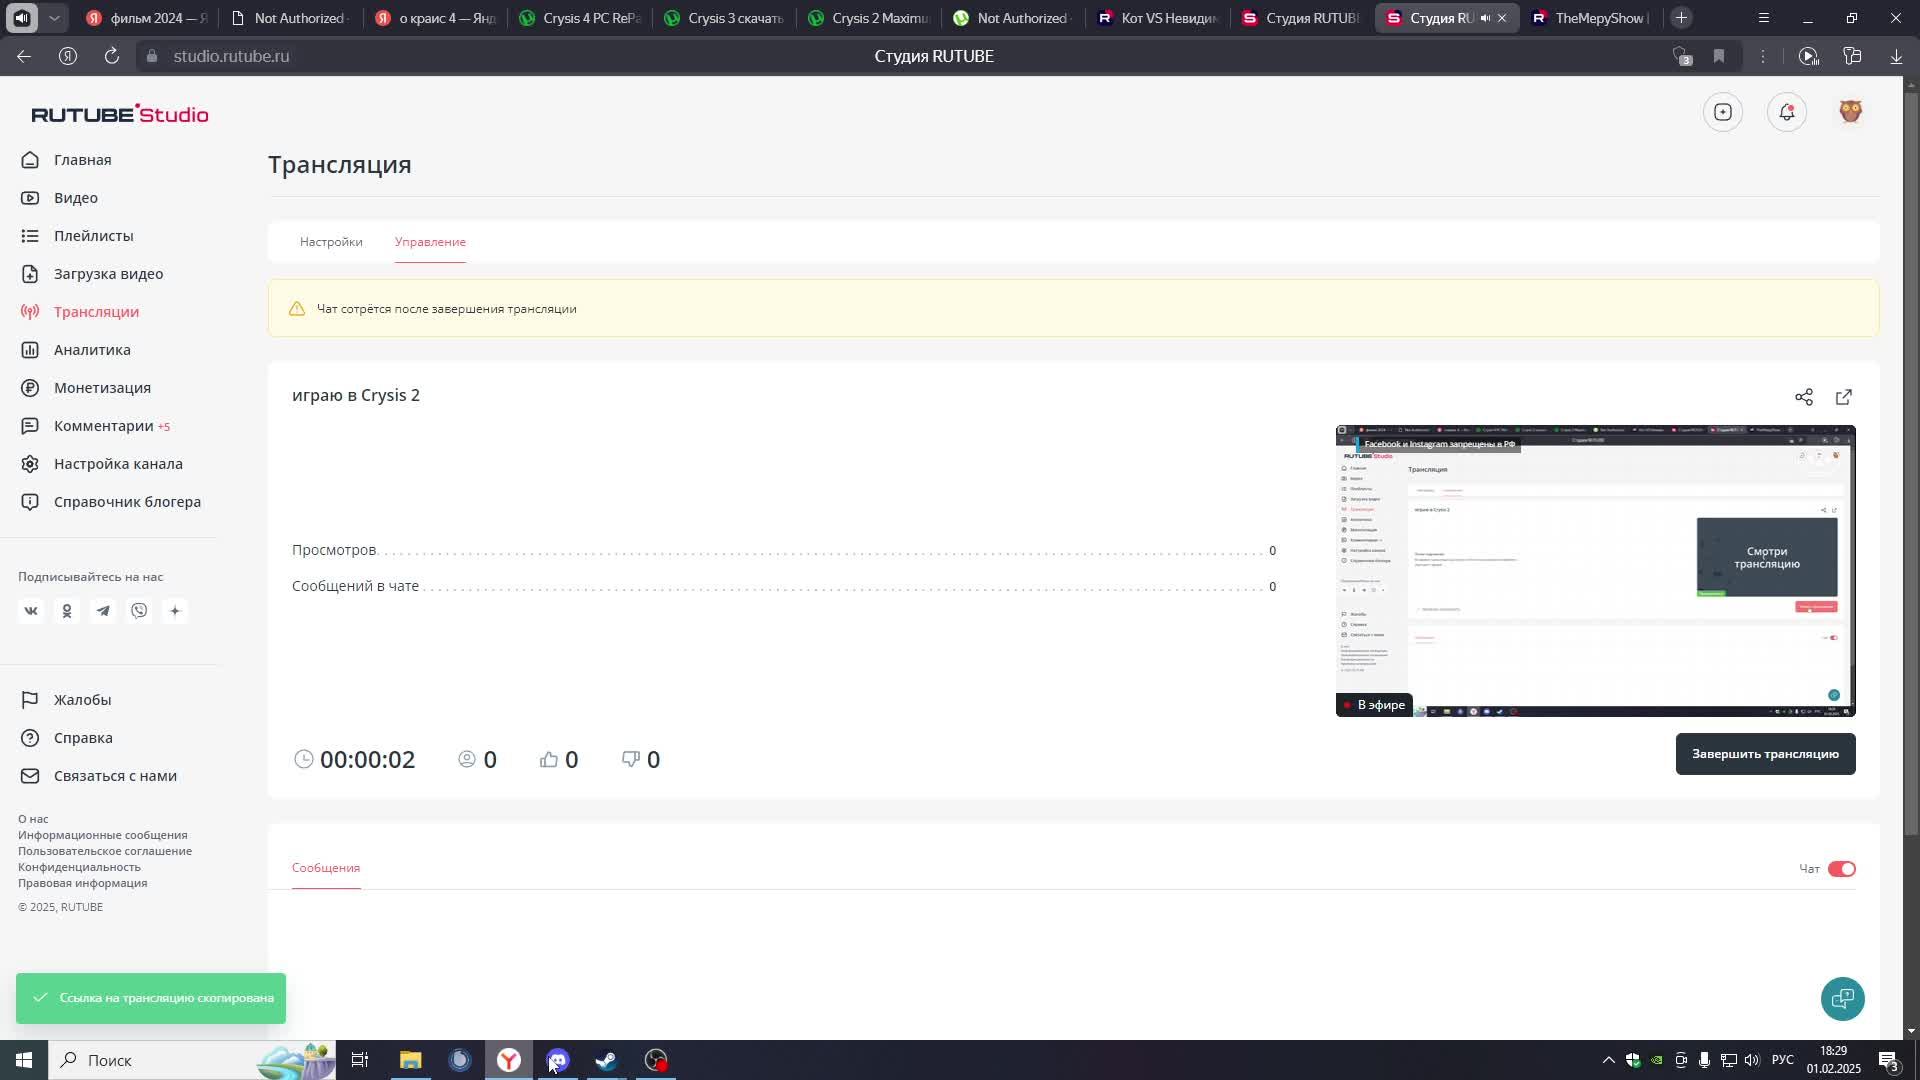Open stream in new window icon

(1844, 397)
